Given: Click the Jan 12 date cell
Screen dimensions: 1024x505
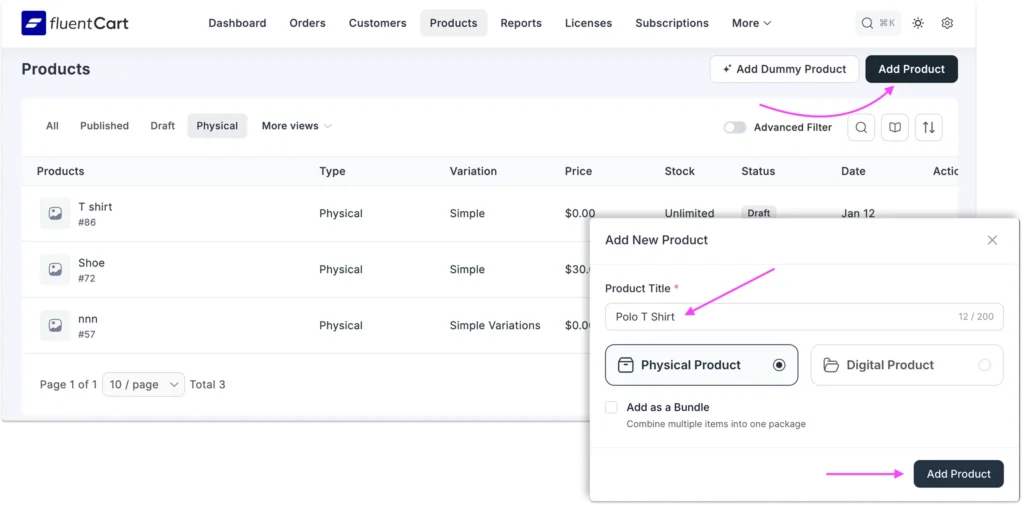Looking at the screenshot, I should pyautogui.click(x=858, y=213).
